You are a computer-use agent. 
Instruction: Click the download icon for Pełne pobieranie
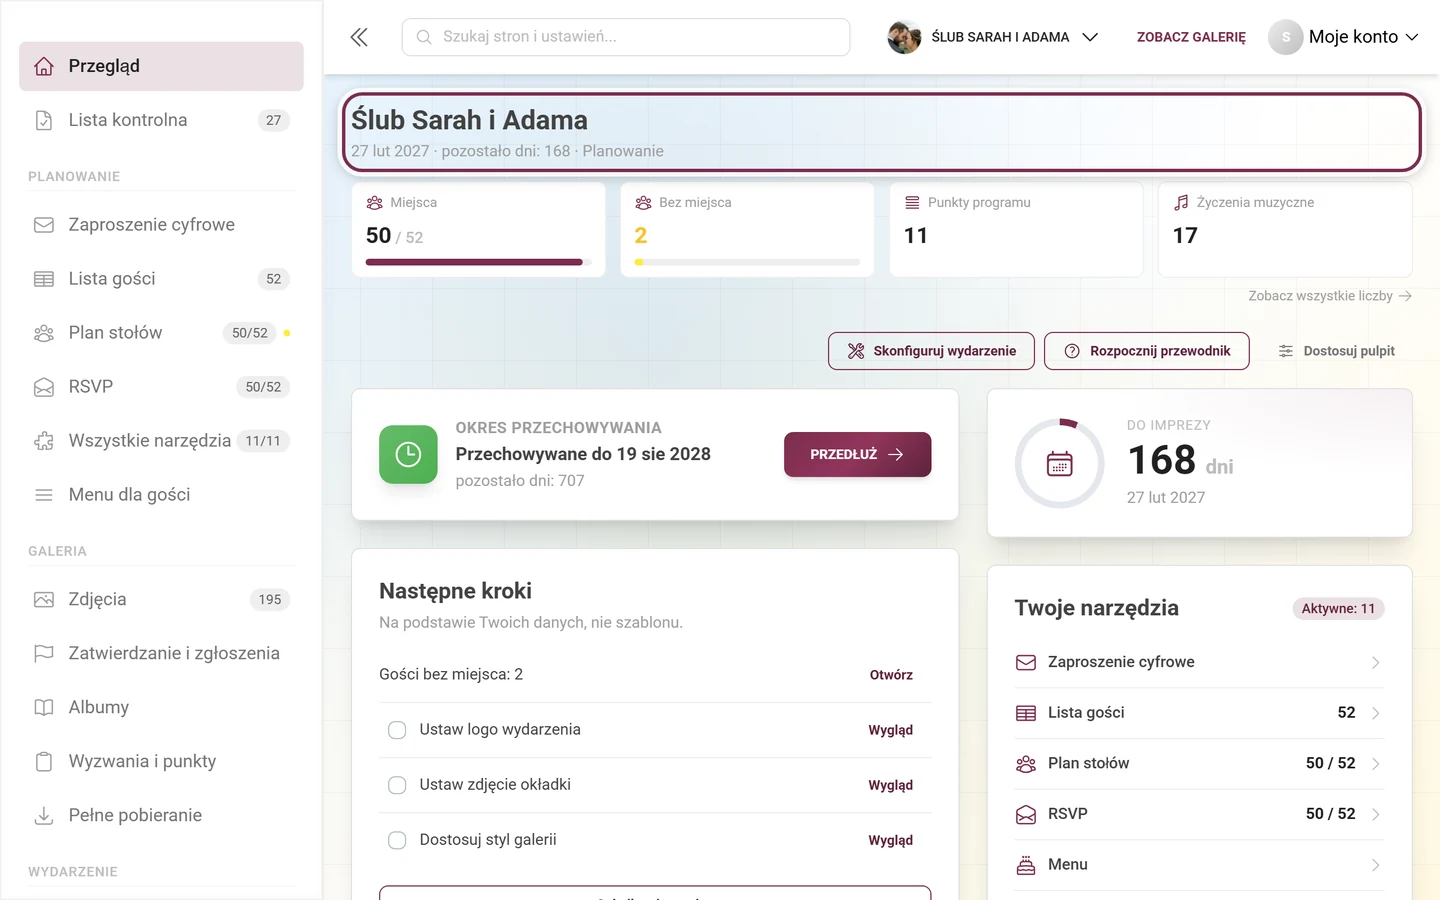pos(44,816)
